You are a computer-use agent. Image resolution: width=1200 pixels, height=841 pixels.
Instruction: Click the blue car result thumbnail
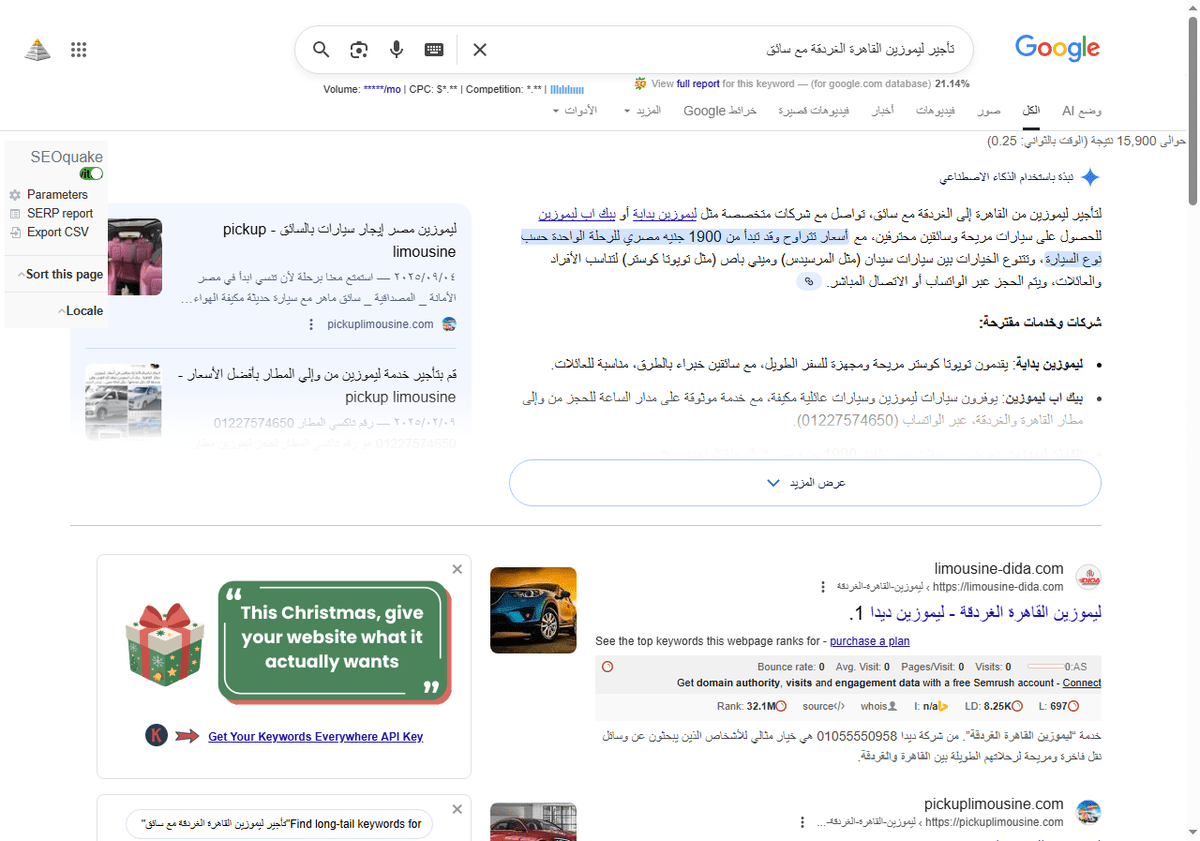533,610
